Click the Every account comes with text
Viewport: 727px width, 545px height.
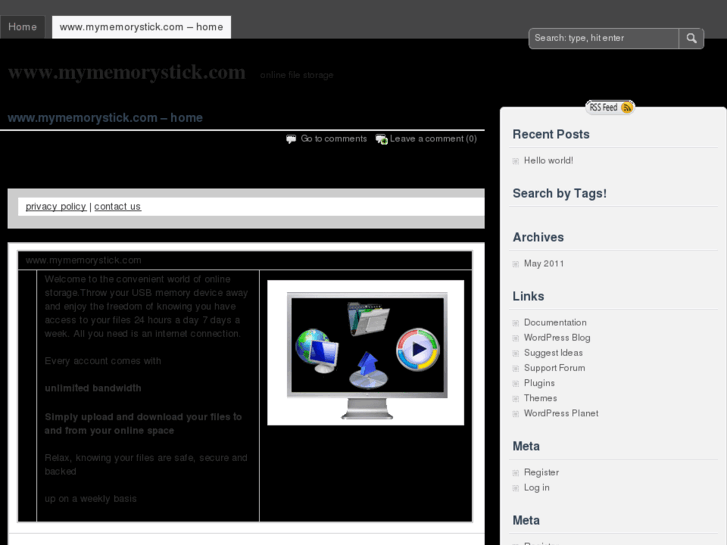(103, 361)
